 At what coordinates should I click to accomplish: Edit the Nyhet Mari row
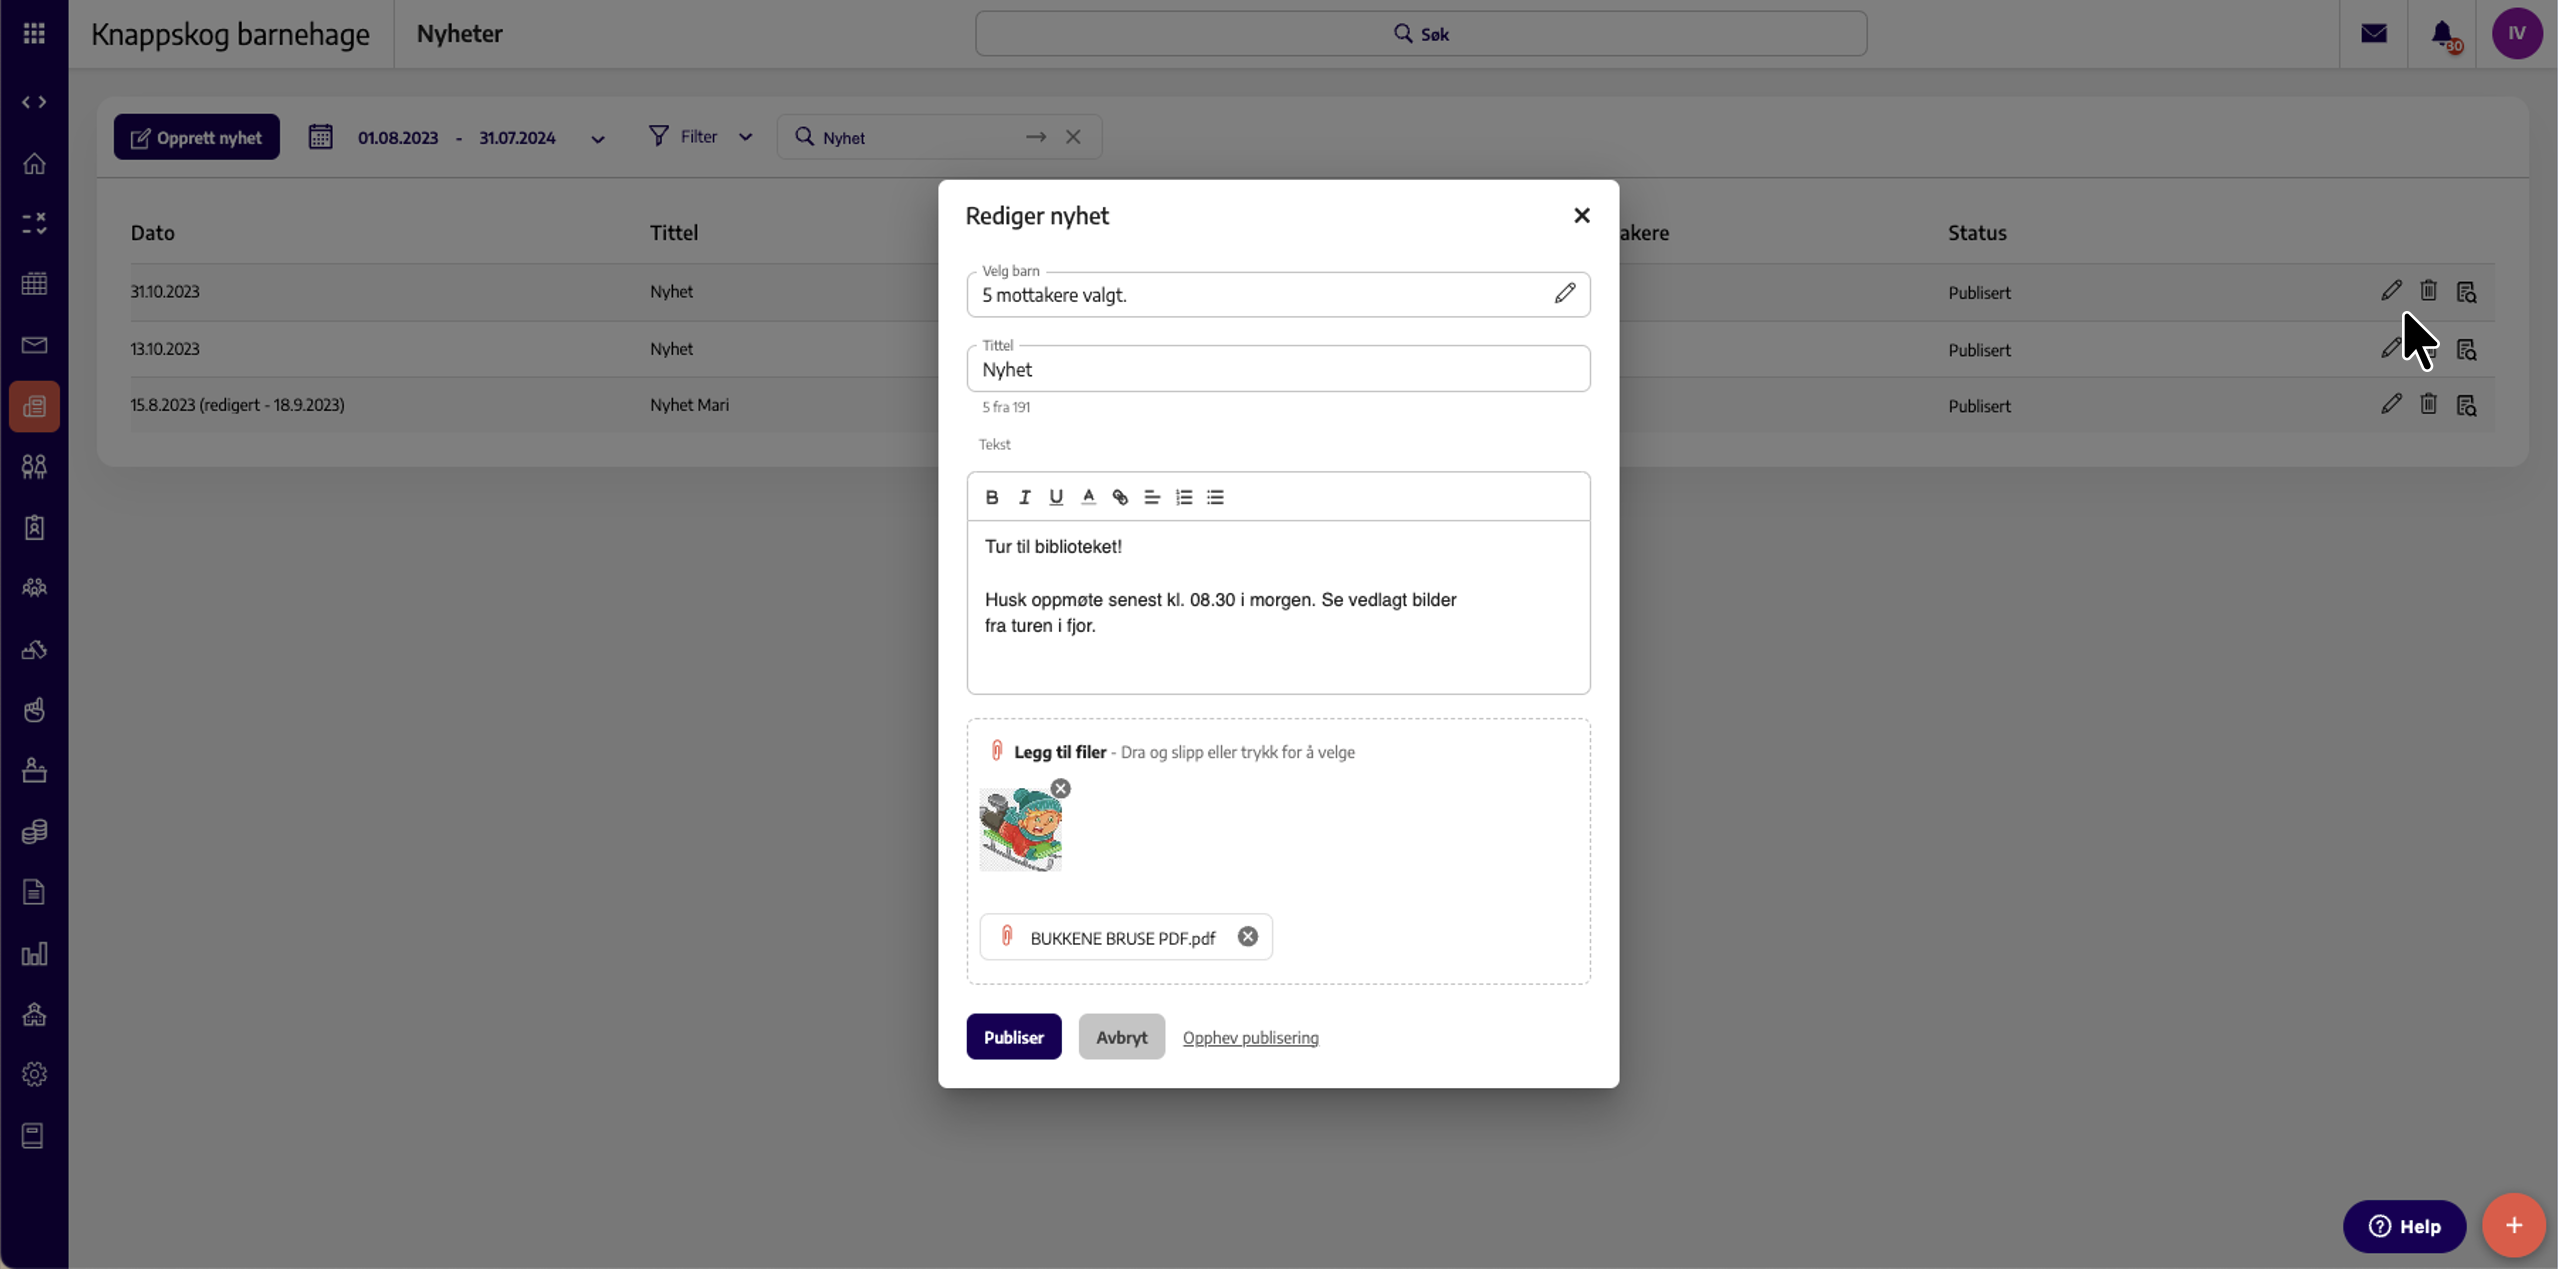tap(2391, 404)
